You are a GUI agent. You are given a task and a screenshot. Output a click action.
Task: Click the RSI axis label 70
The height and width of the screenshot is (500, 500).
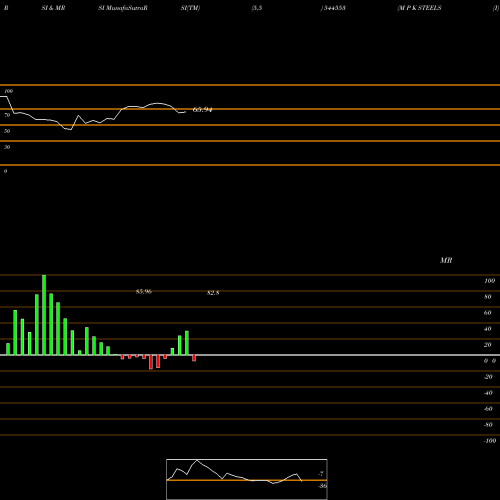tap(7, 115)
